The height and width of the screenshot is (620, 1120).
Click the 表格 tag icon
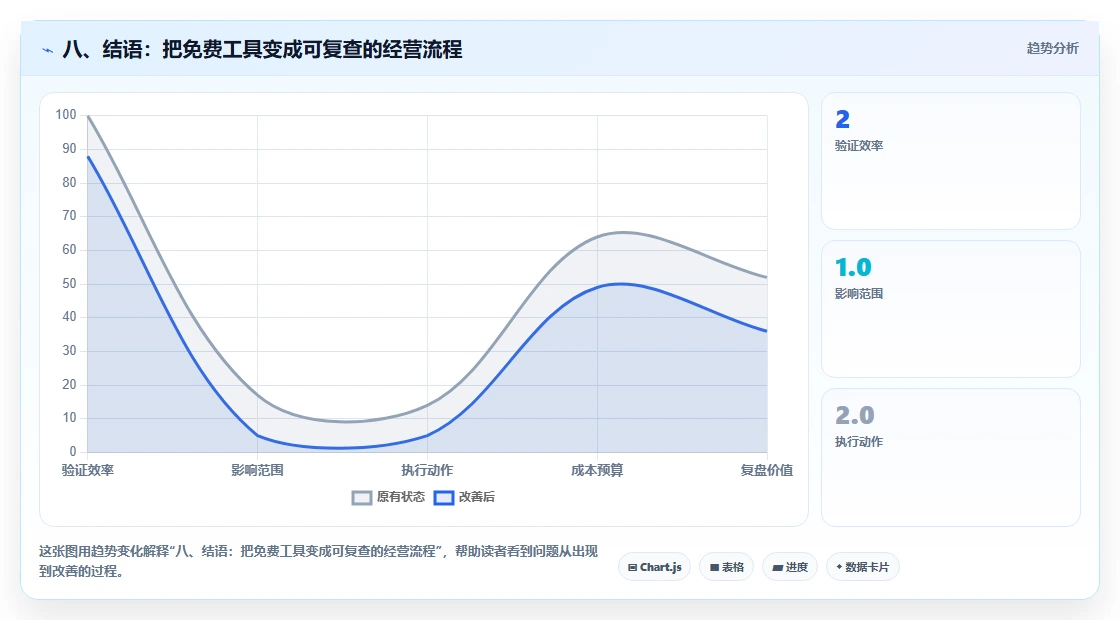click(x=714, y=568)
